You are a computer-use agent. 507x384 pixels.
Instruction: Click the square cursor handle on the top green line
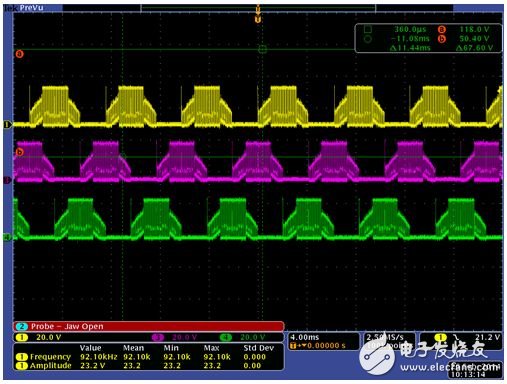[x=263, y=49]
